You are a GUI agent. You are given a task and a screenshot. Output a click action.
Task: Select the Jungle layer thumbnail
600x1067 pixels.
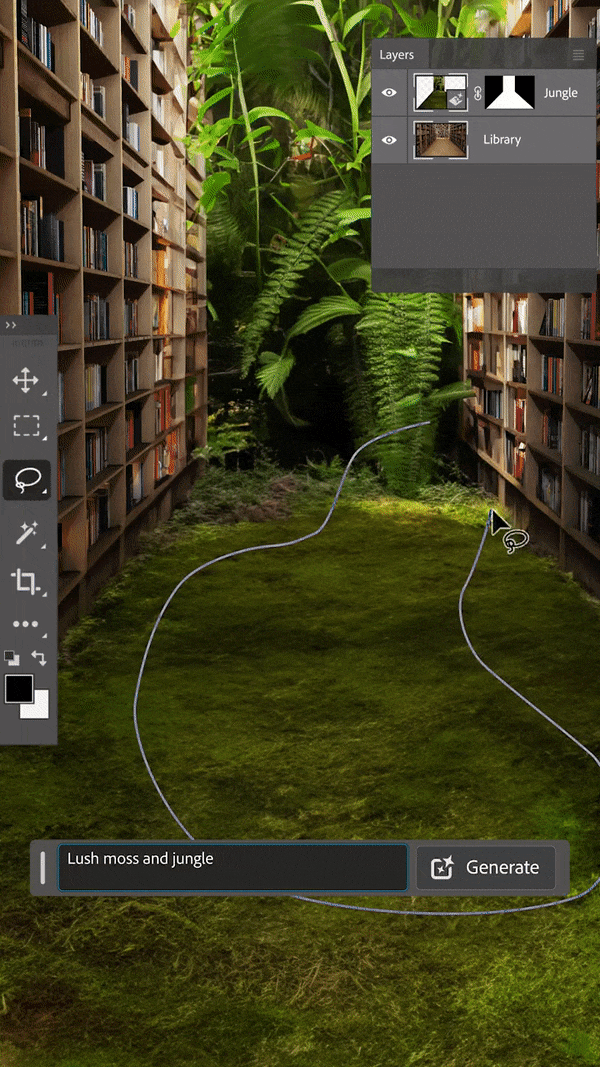coord(441,93)
